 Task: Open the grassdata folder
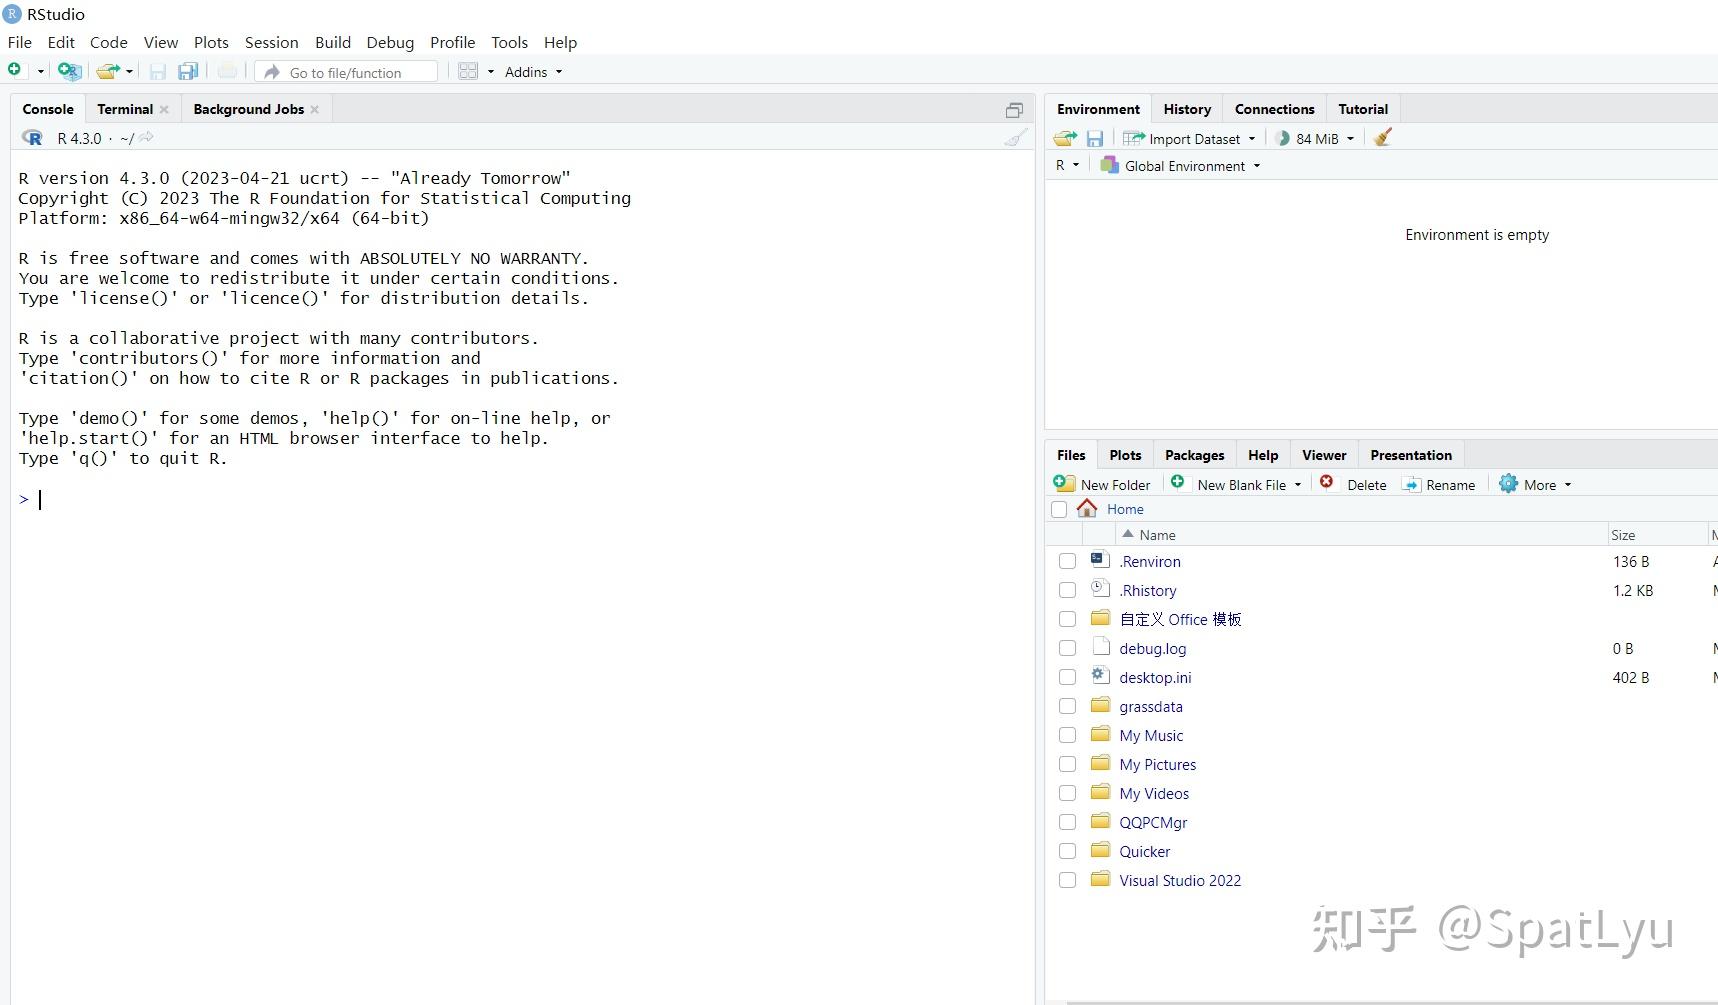tap(1151, 707)
